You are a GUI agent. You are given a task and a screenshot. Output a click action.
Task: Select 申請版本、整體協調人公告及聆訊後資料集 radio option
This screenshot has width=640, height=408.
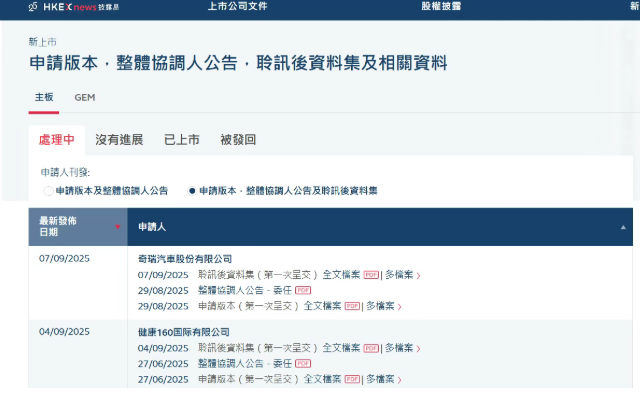point(192,191)
